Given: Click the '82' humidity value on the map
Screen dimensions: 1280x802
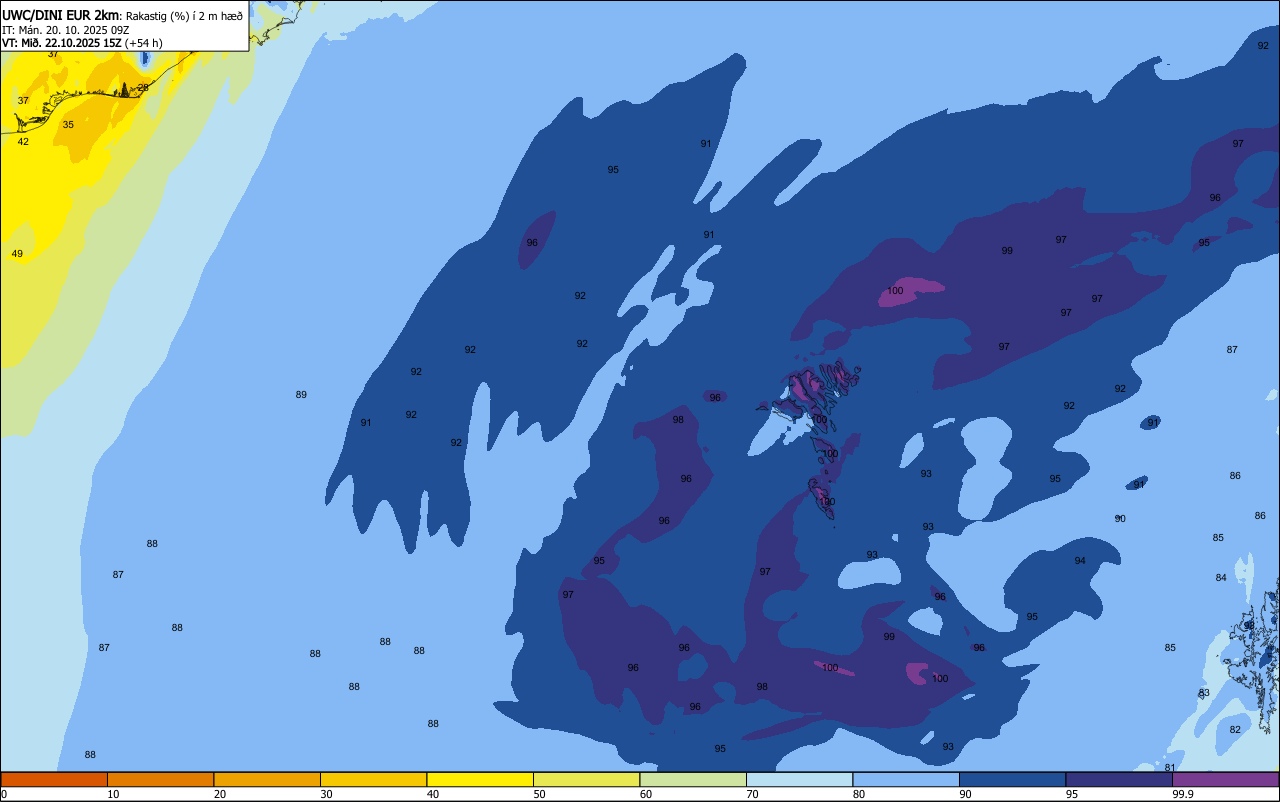Looking at the screenshot, I should point(1235,730).
